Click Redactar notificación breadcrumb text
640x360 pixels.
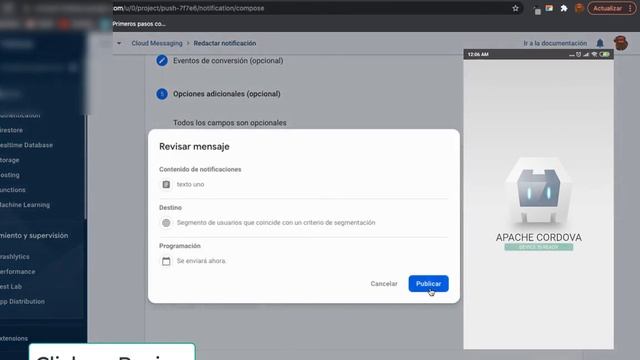pos(225,43)
